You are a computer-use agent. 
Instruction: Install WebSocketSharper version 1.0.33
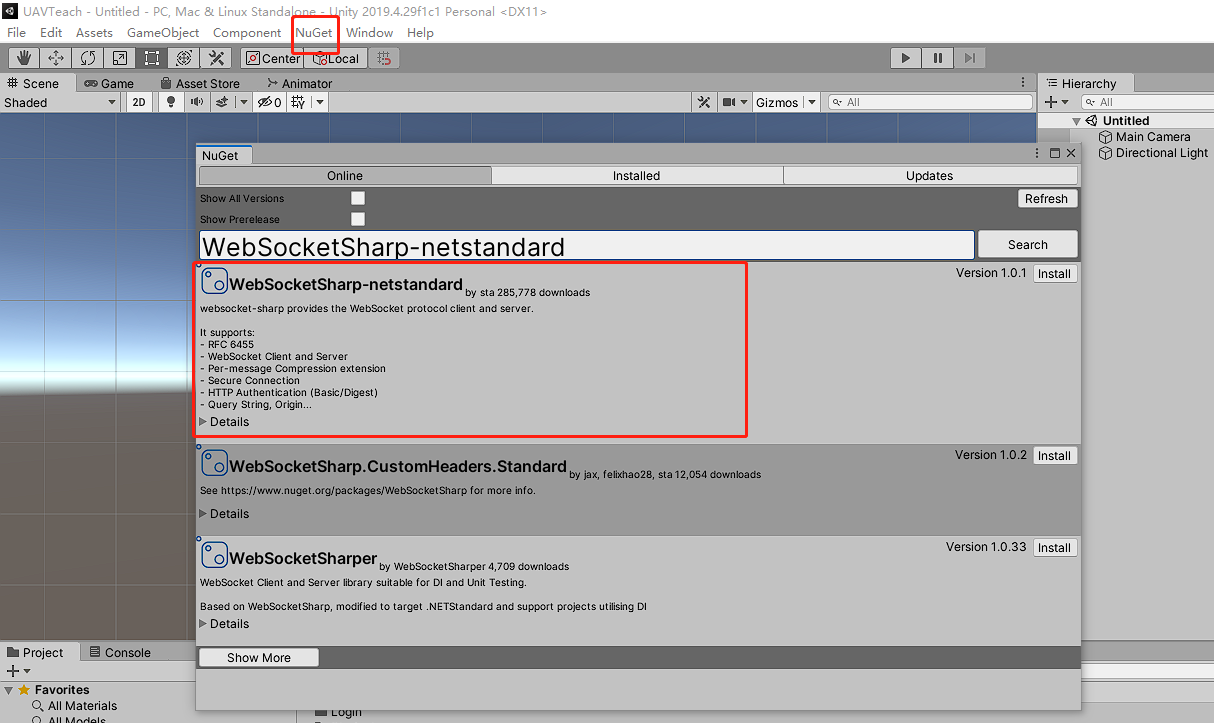(x=1054, y=547)
